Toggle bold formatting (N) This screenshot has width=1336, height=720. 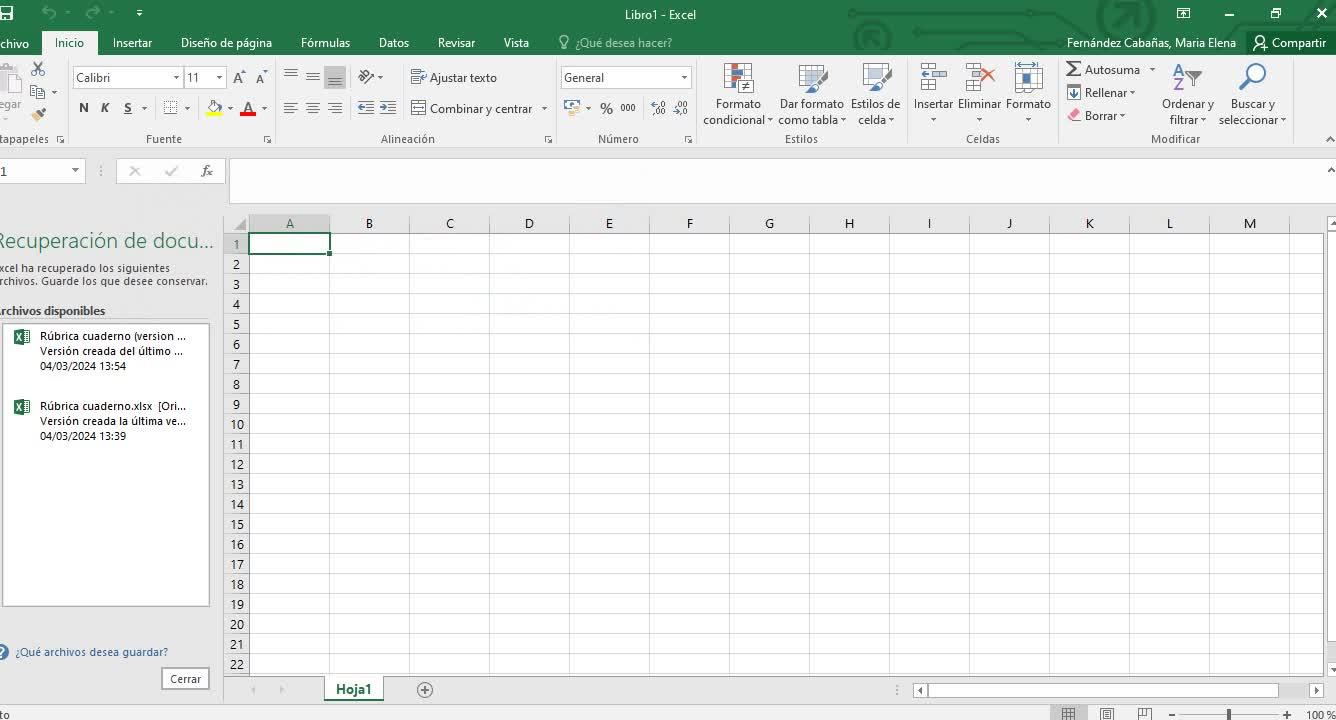[x=83, y=108]
